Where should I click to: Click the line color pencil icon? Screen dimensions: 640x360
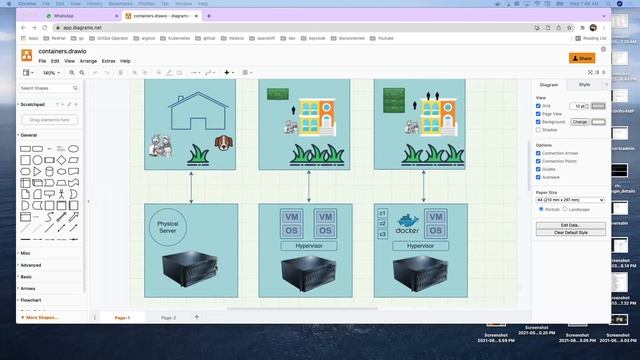169,73
